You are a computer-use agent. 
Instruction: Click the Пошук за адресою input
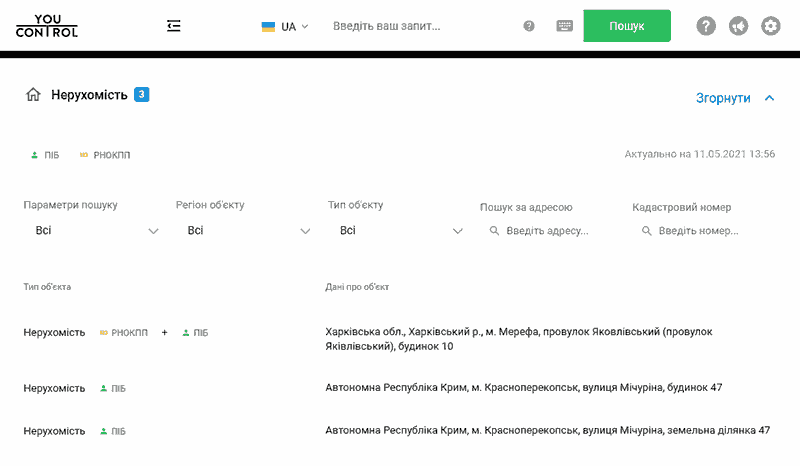pyautogui.click(x=548, y=231)
